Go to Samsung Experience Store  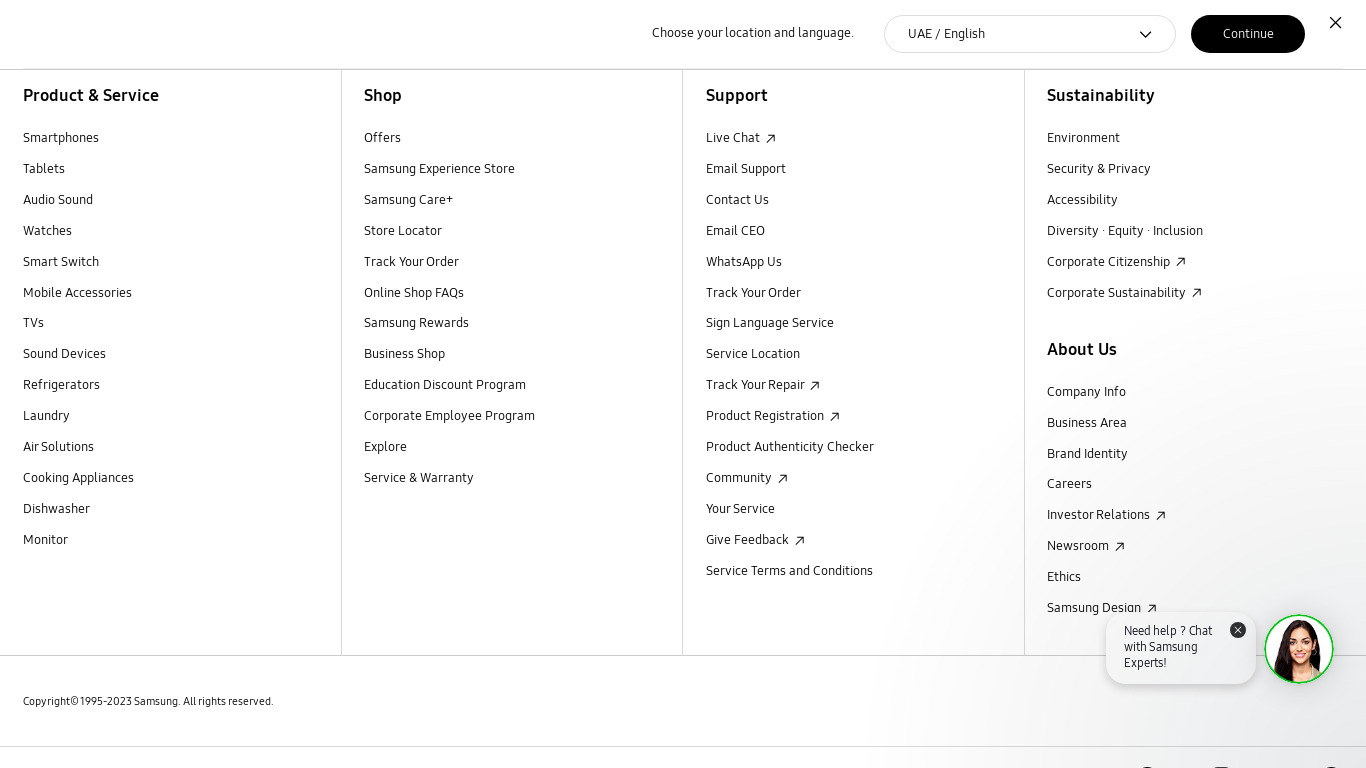439,169
